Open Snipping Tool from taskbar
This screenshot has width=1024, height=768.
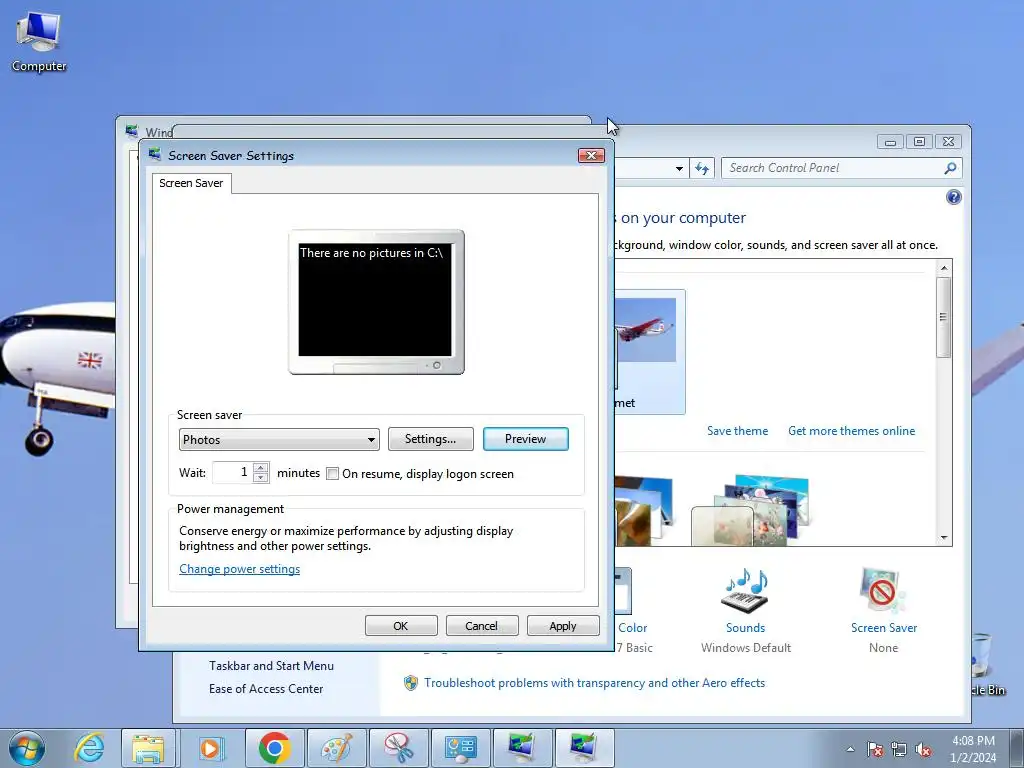(x=399, y=748)
